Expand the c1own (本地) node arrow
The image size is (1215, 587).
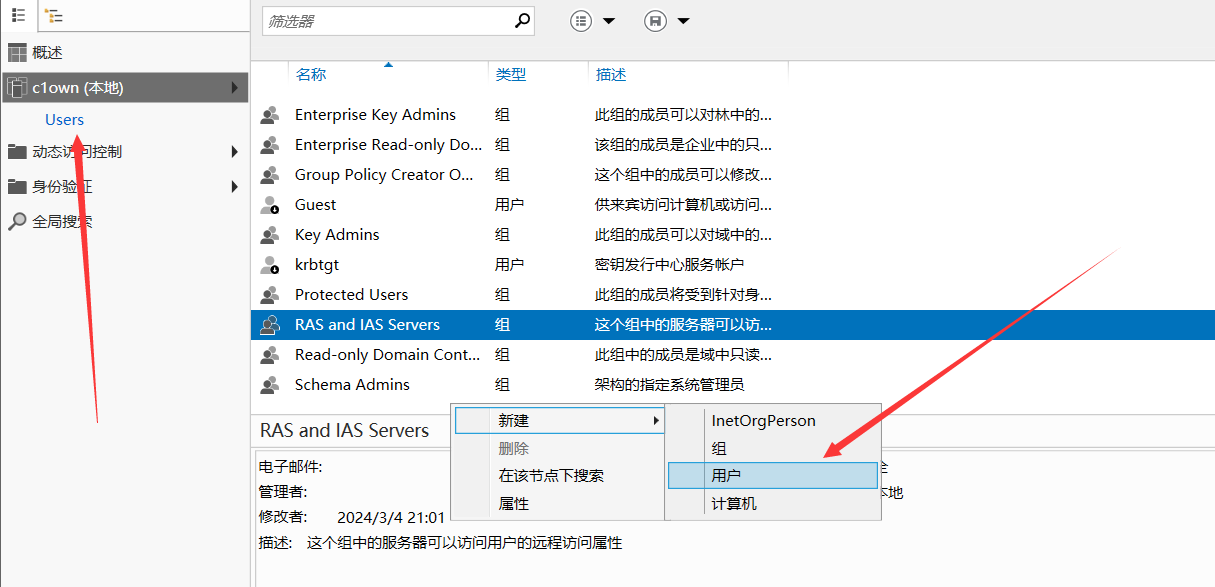[235, 88]
